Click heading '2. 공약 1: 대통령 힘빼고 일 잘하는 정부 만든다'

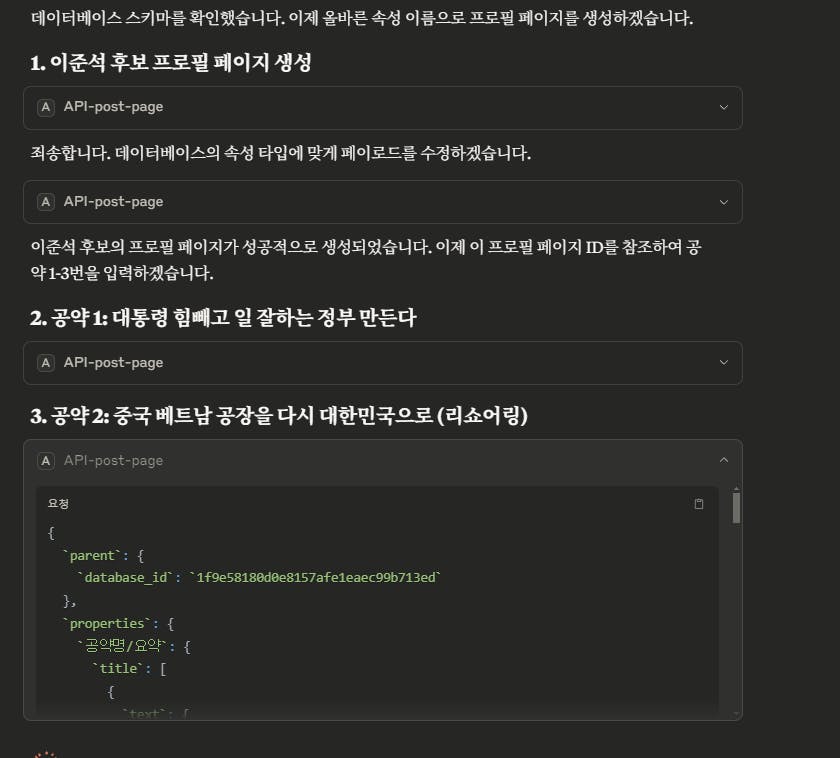pyautogui.click(x=223, y=318)
